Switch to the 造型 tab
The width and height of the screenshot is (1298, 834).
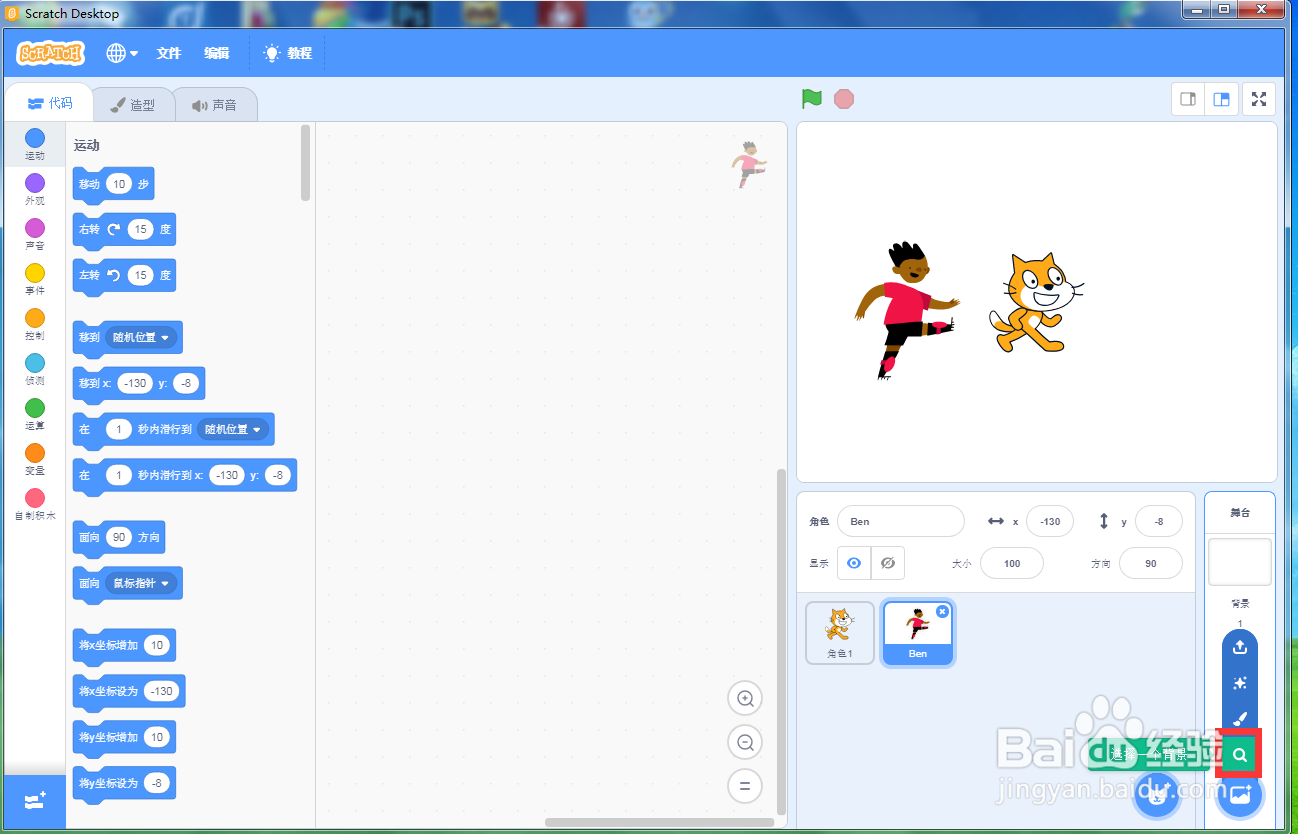pos(132,104)
